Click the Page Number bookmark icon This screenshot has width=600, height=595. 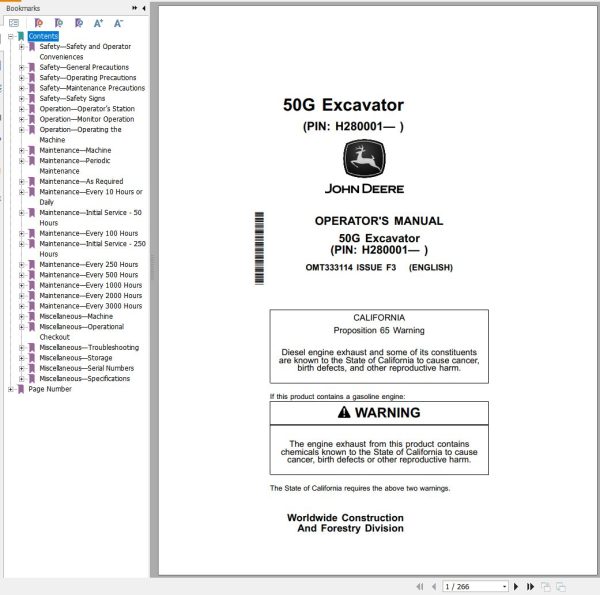point(21,389)
